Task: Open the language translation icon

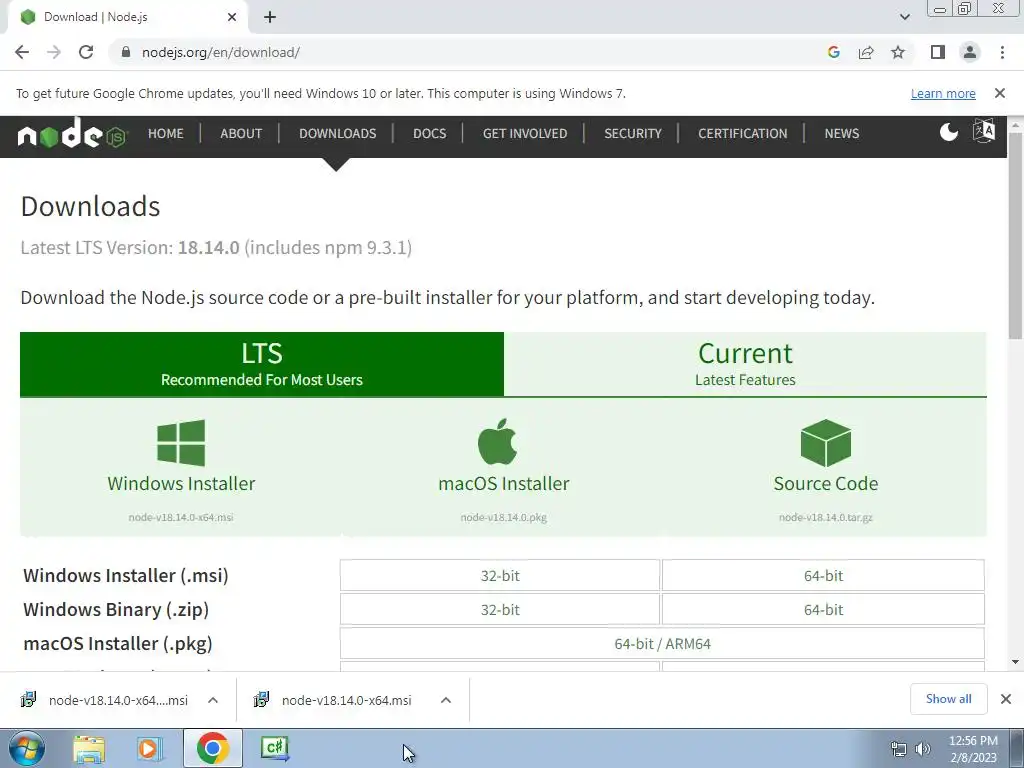Action: click(x=984, y=131)
